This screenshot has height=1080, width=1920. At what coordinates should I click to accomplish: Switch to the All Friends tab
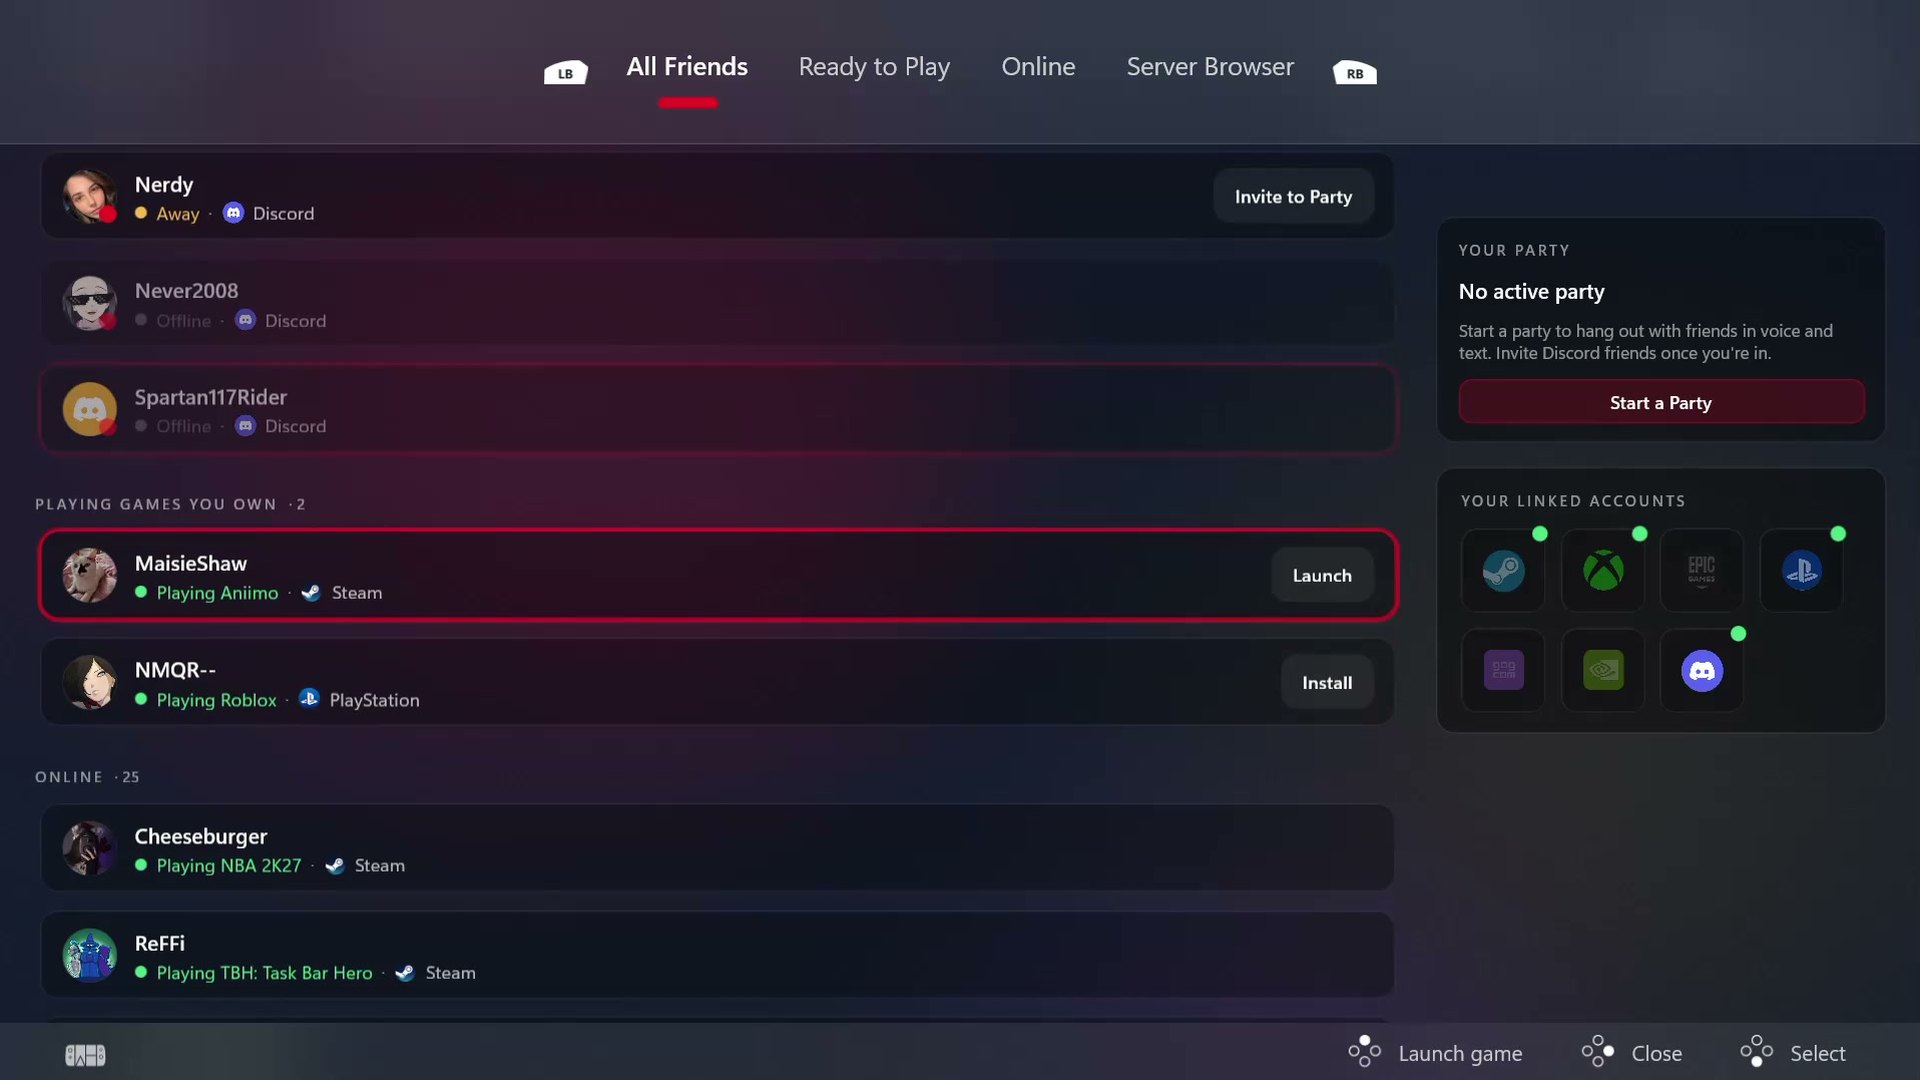click(x=687, y=67)
